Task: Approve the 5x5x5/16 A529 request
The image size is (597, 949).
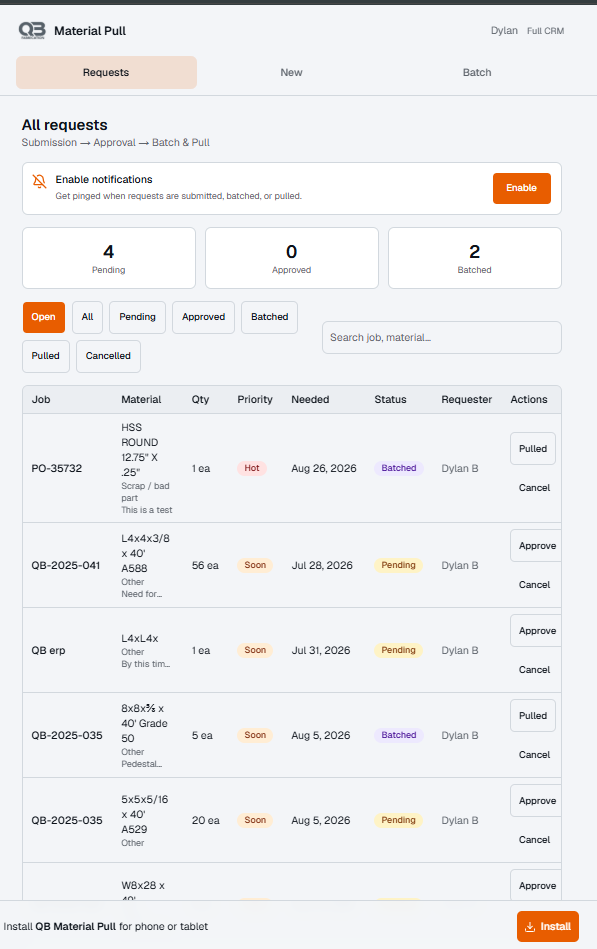Action: click(536, 801)
